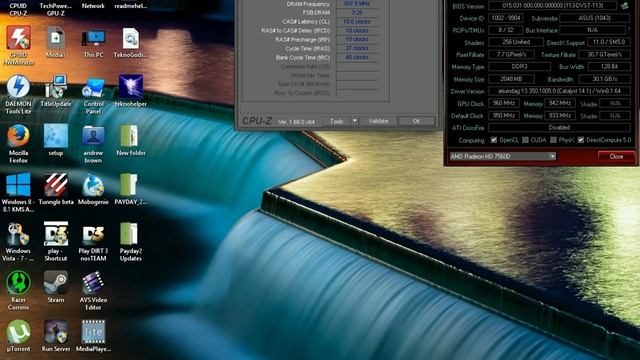
Task: Toggle the PhysX checkbox in GPU-Z
Action: tap(553, 140)
